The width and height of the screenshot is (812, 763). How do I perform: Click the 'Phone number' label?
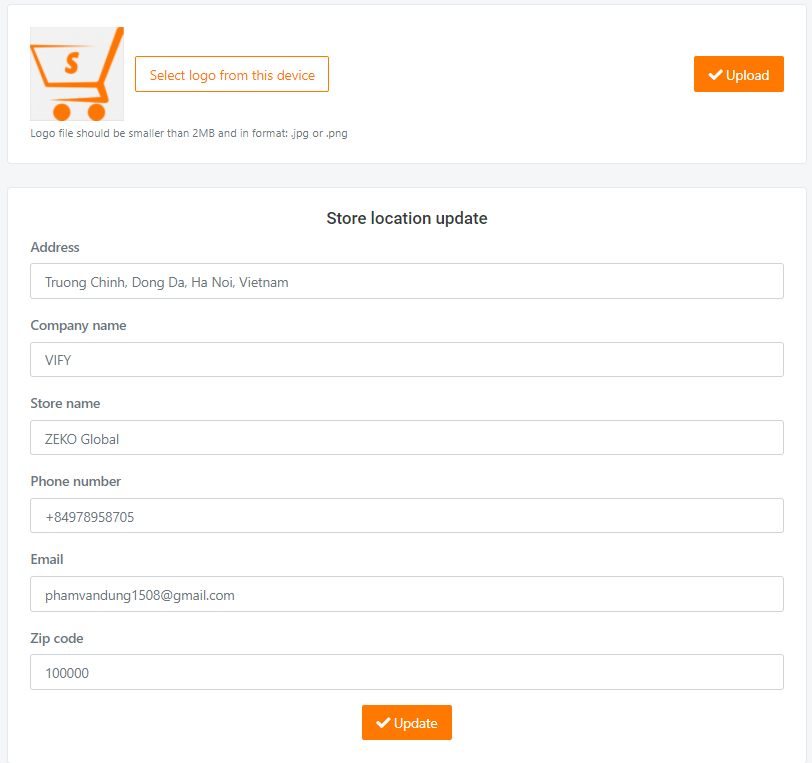point(75,481)
